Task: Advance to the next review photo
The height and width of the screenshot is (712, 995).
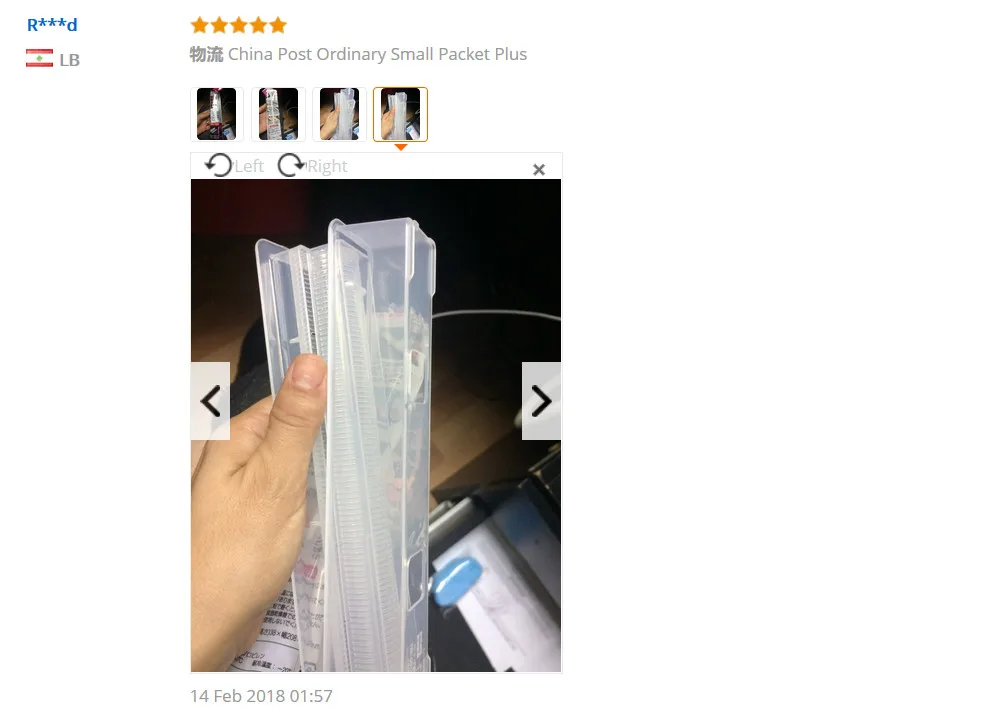Action: tap(541, 401)
